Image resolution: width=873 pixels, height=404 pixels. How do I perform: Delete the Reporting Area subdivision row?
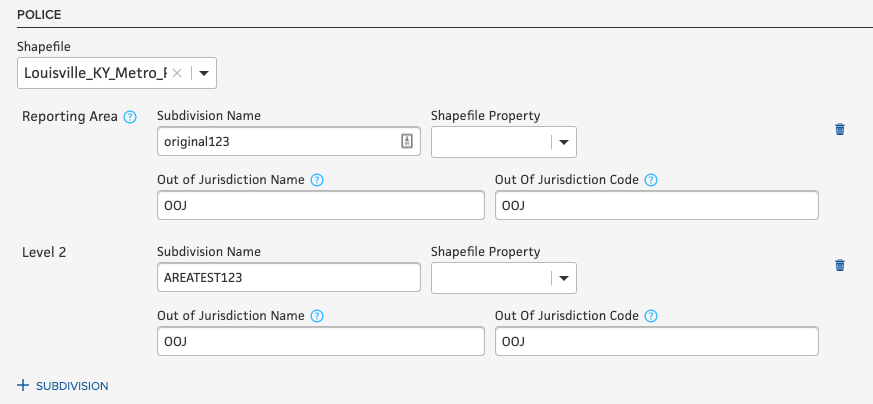point(840,129)
